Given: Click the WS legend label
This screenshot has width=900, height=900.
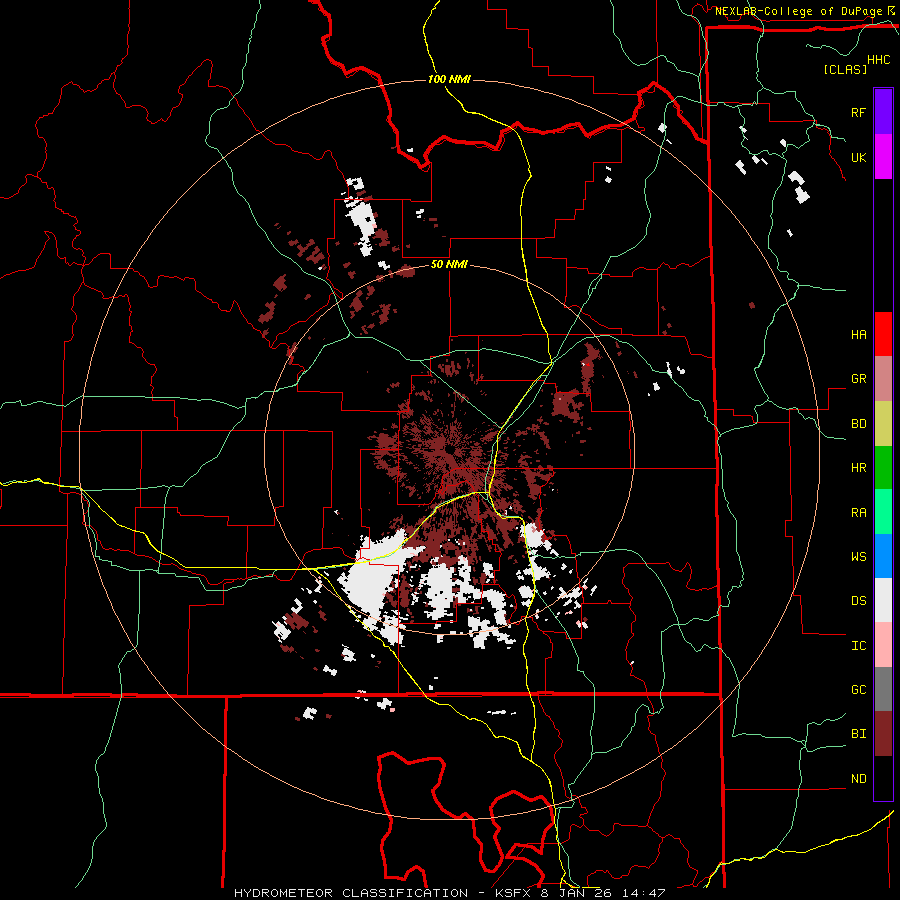Looking at the screenshot, I should [858, 556].
